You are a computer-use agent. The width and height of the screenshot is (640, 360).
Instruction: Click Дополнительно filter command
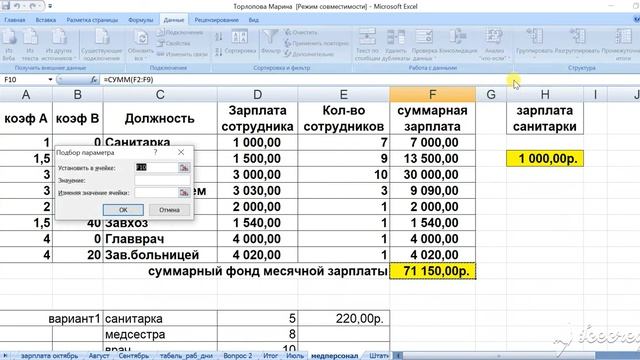coord(309,54)
